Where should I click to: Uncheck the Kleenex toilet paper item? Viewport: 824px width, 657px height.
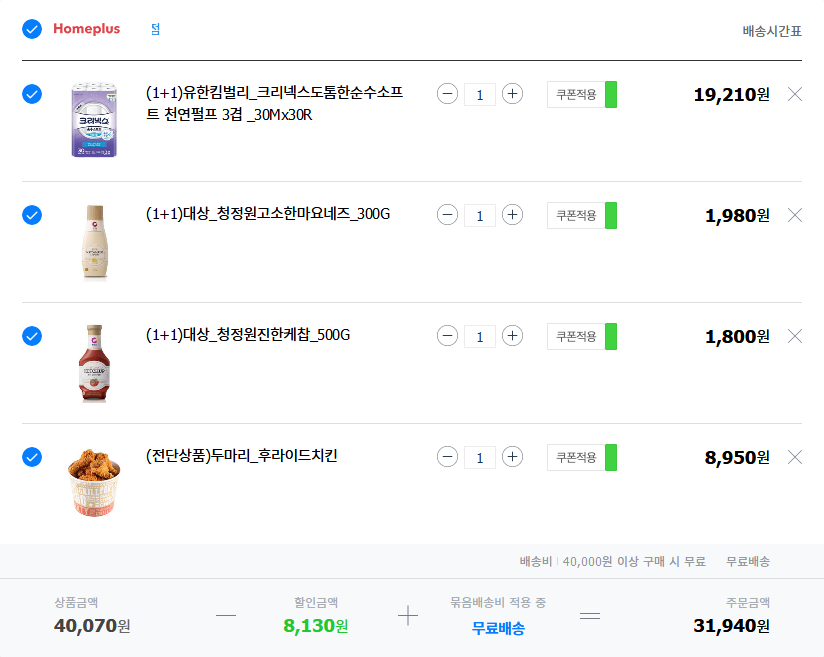click(32, 94)
